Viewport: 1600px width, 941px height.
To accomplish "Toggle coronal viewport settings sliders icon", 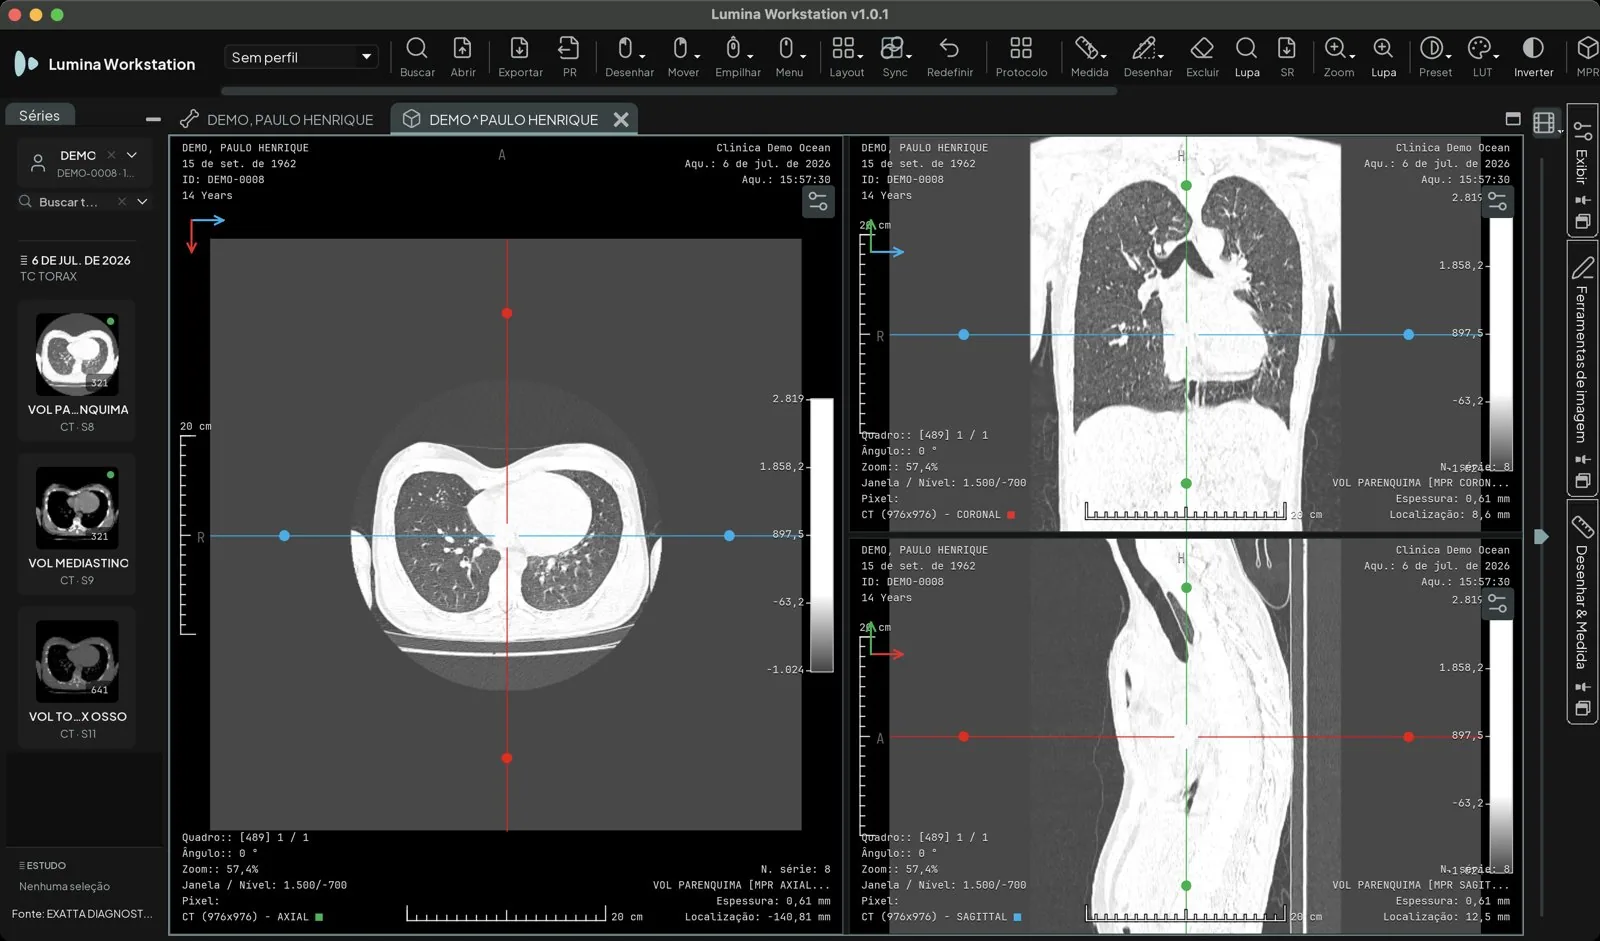I will tap(1497, 201).
